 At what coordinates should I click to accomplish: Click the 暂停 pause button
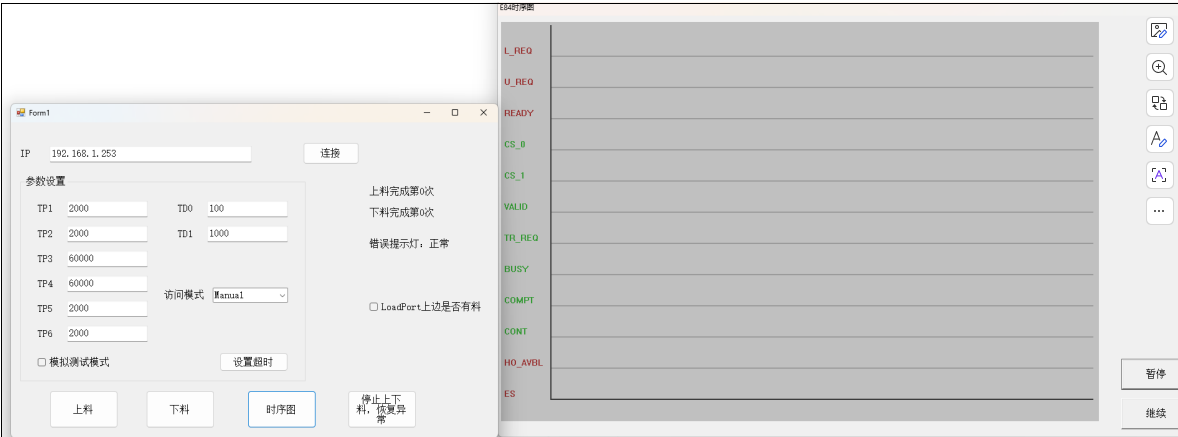tap(1154, 373)
